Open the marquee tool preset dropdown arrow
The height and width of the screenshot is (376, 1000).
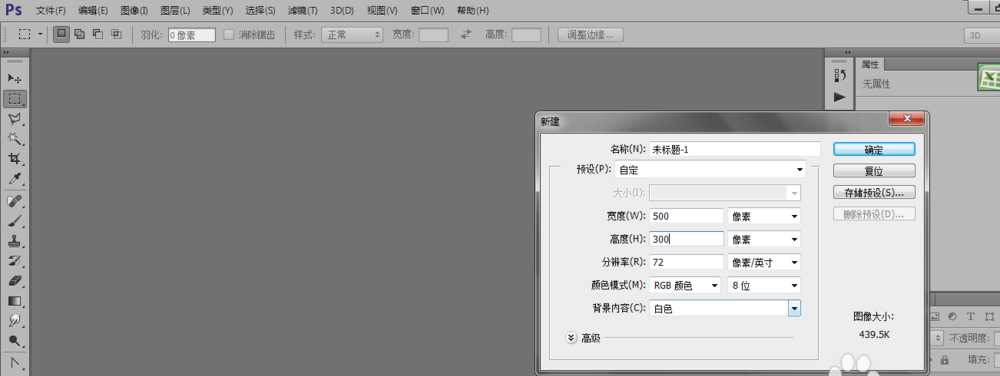40,34
